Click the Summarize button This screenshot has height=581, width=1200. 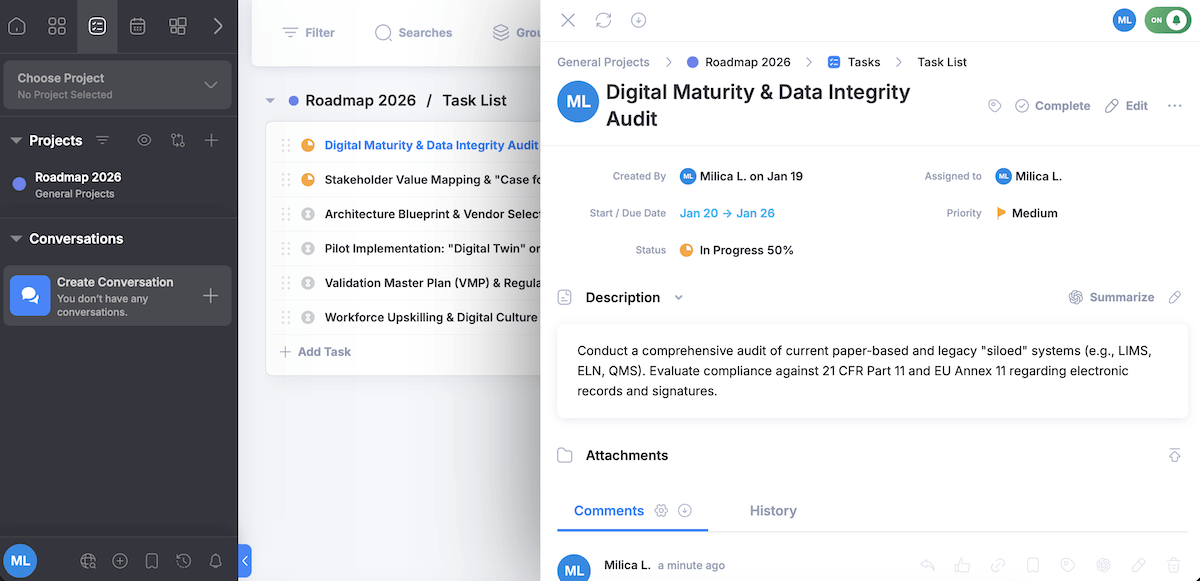(1111, 297)
